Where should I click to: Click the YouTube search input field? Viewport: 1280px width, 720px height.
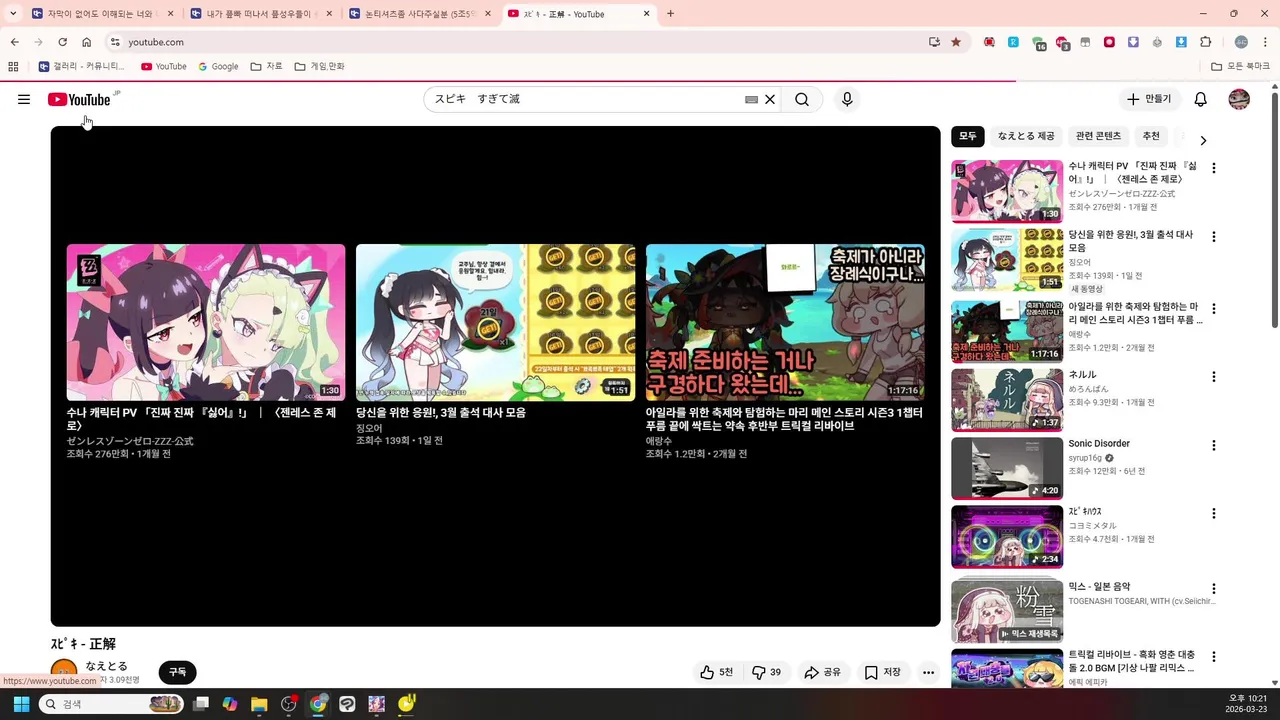point(585,99)
